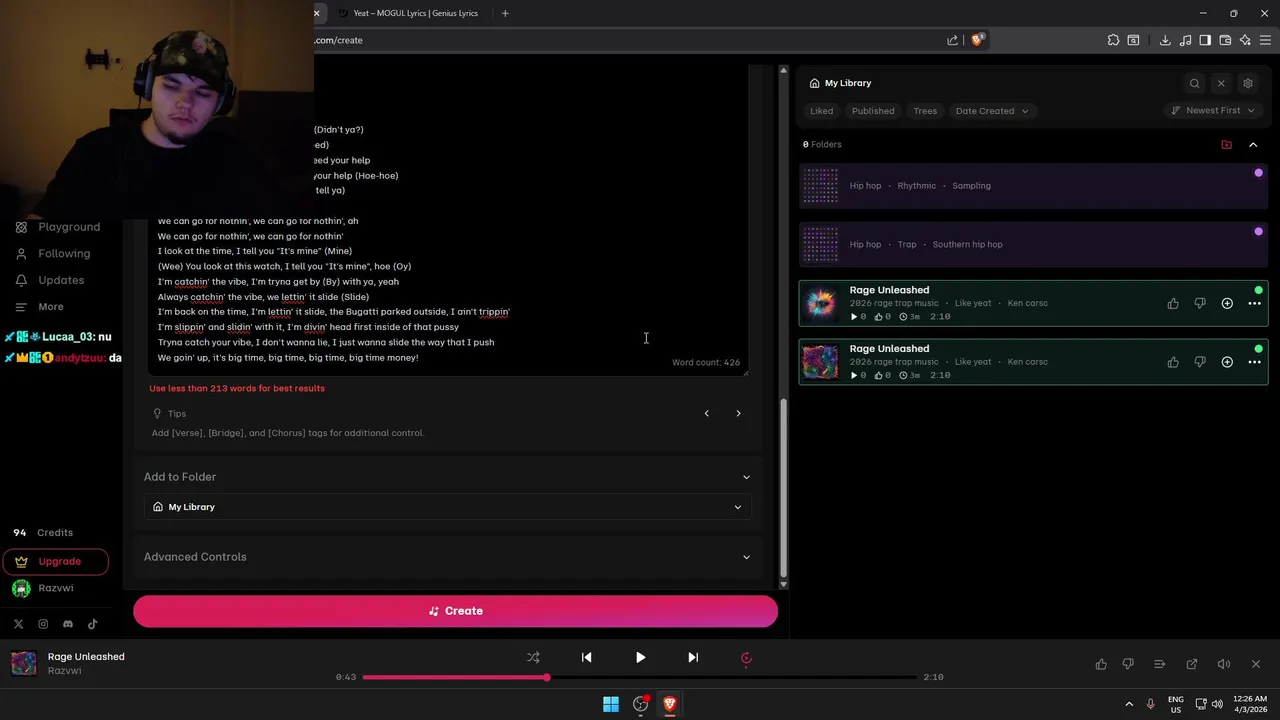
Task: Open My Library settings gear
Action: (1248, 83)
